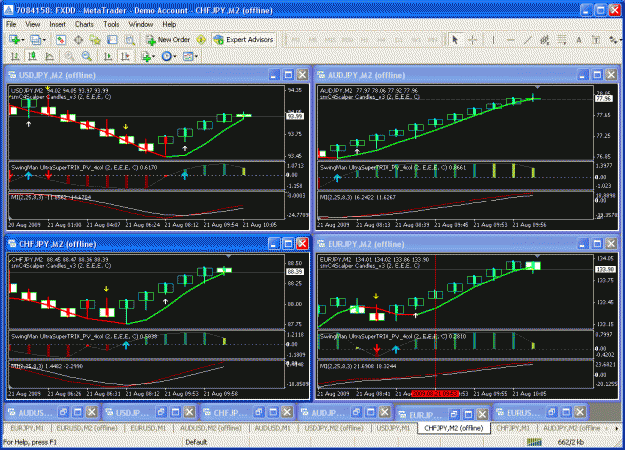Open the Window menu

[141, 24]
